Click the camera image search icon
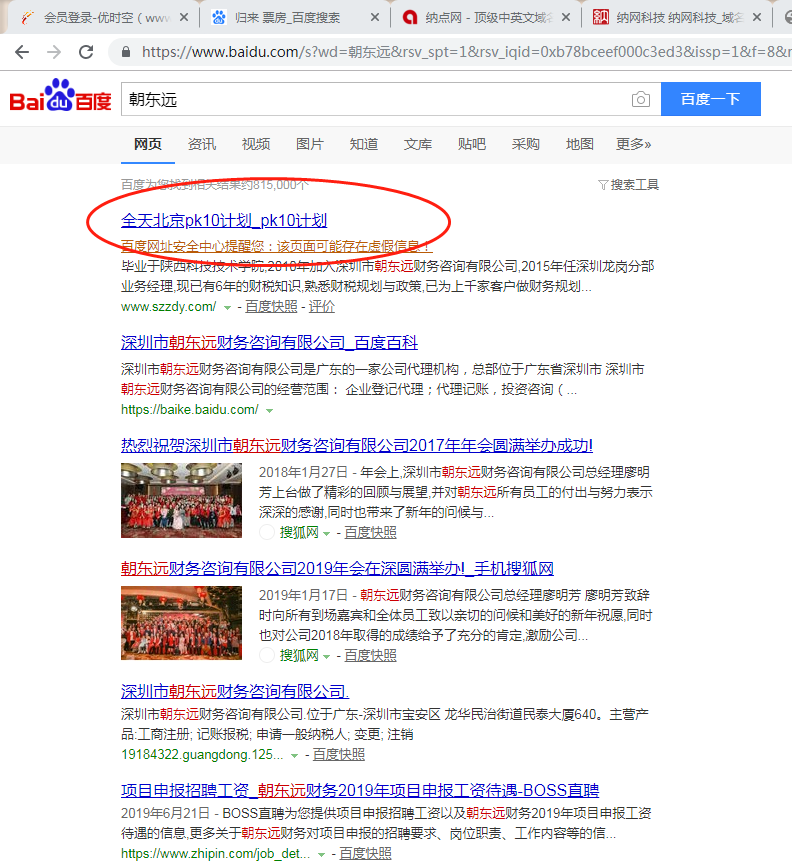The height and width of the screenshot is (867, 792). click(640, 100)
